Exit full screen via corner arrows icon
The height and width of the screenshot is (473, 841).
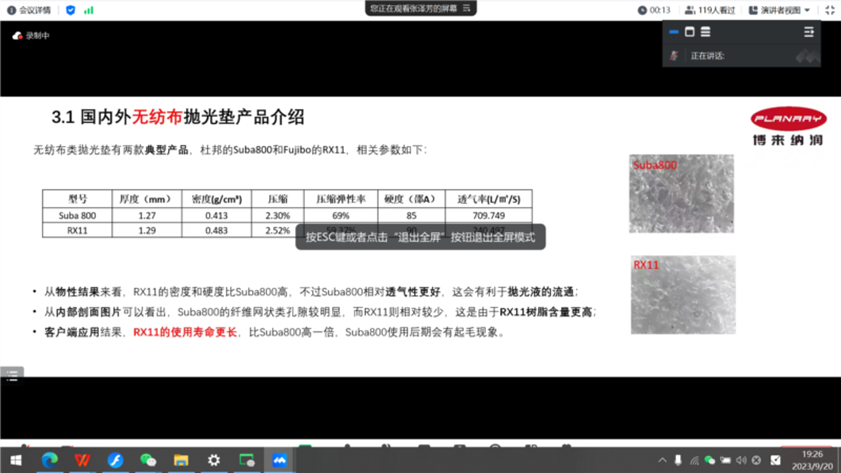coord(830,10)
